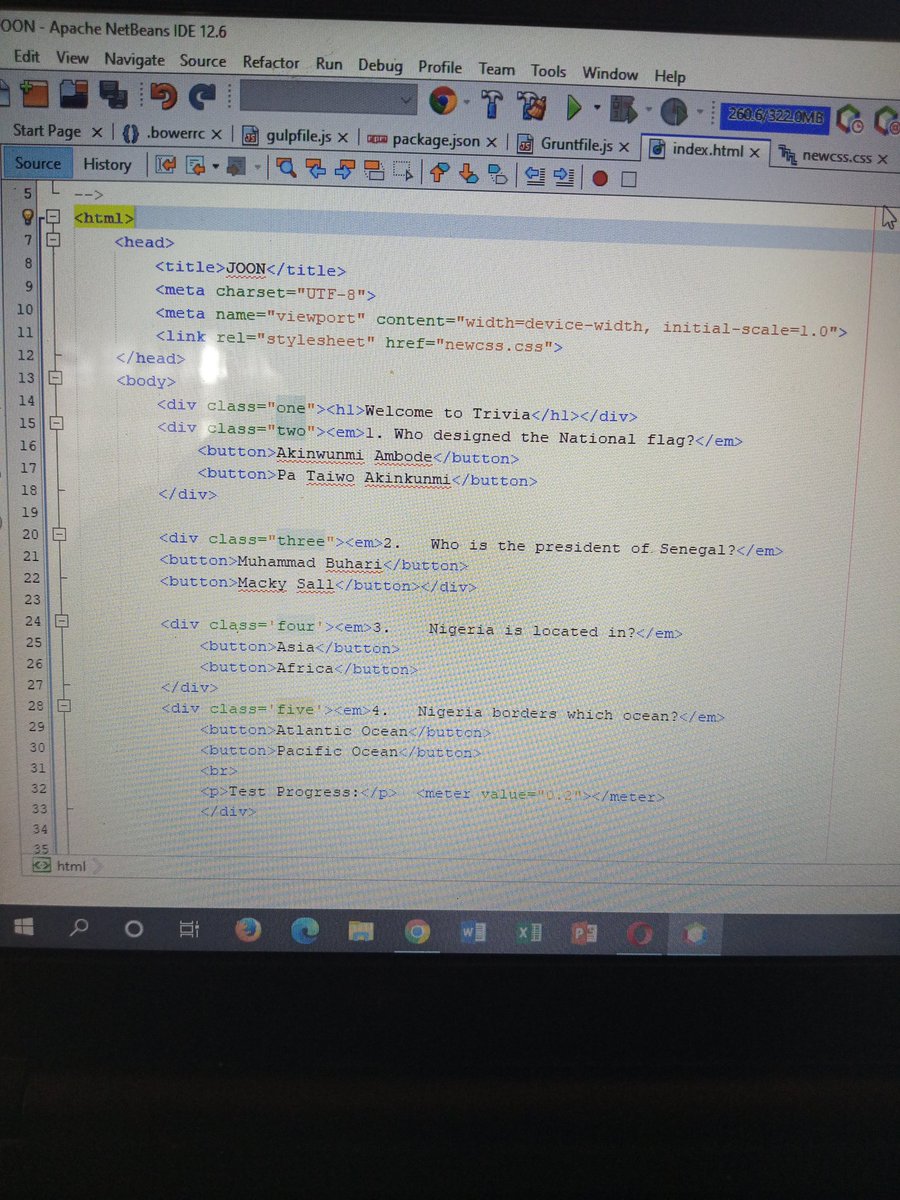
Task: Click the lightbulb hint at line 6
Action: [x=29, y=216]
